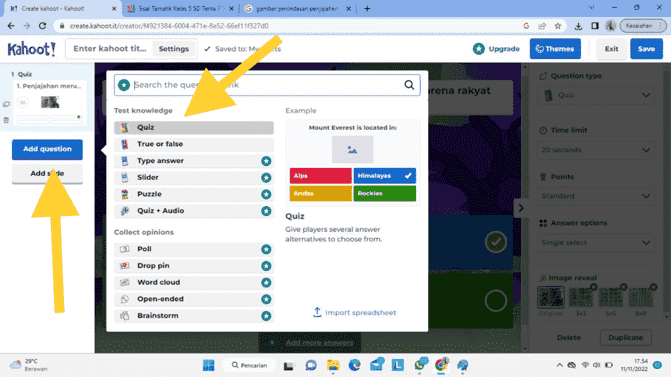Switch to the Soal Tematik Kelas 5 tab
The width and height of the screenshot is (671, 377).
[x=181, y=9]
